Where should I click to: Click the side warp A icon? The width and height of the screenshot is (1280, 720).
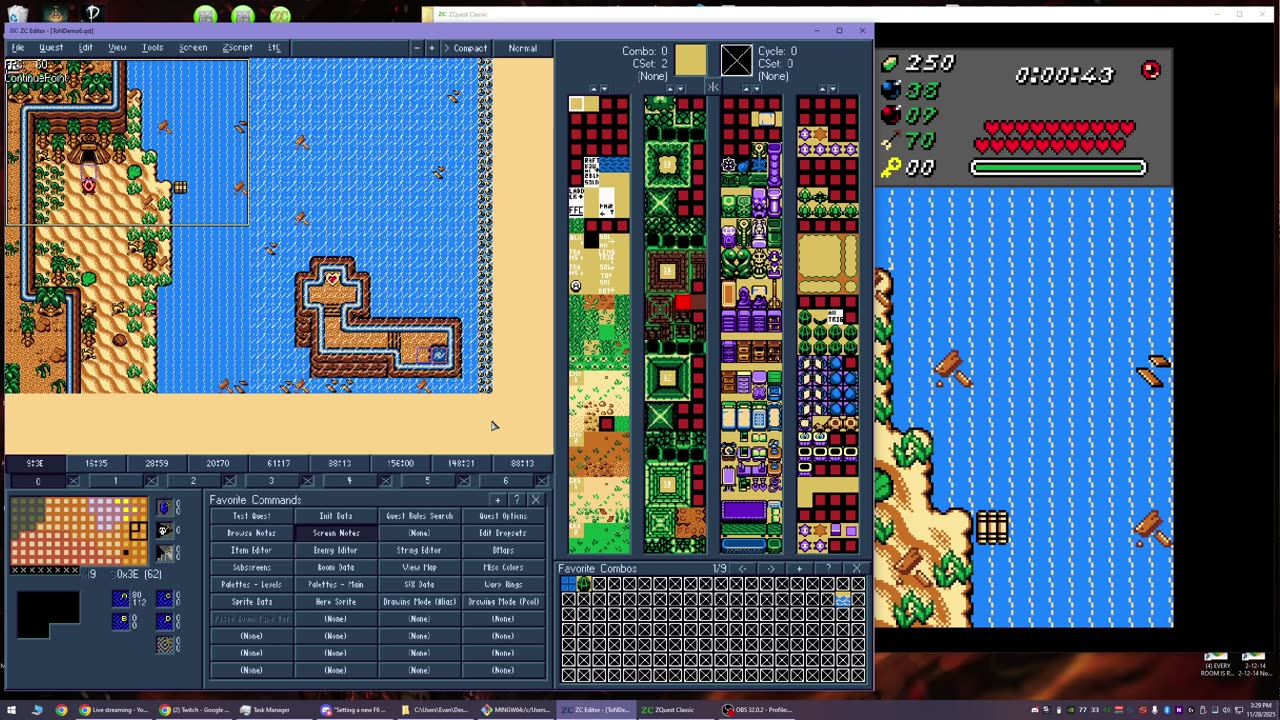coord(120,598)
